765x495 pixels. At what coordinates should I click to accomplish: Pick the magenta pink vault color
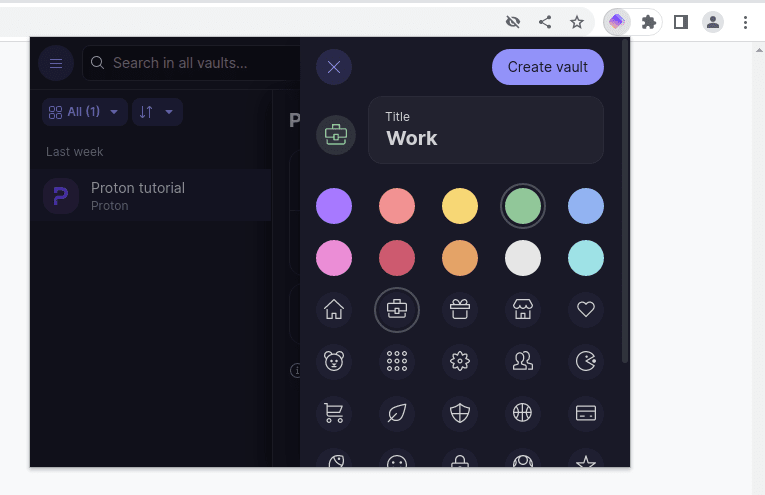click(x=334, y=258)
